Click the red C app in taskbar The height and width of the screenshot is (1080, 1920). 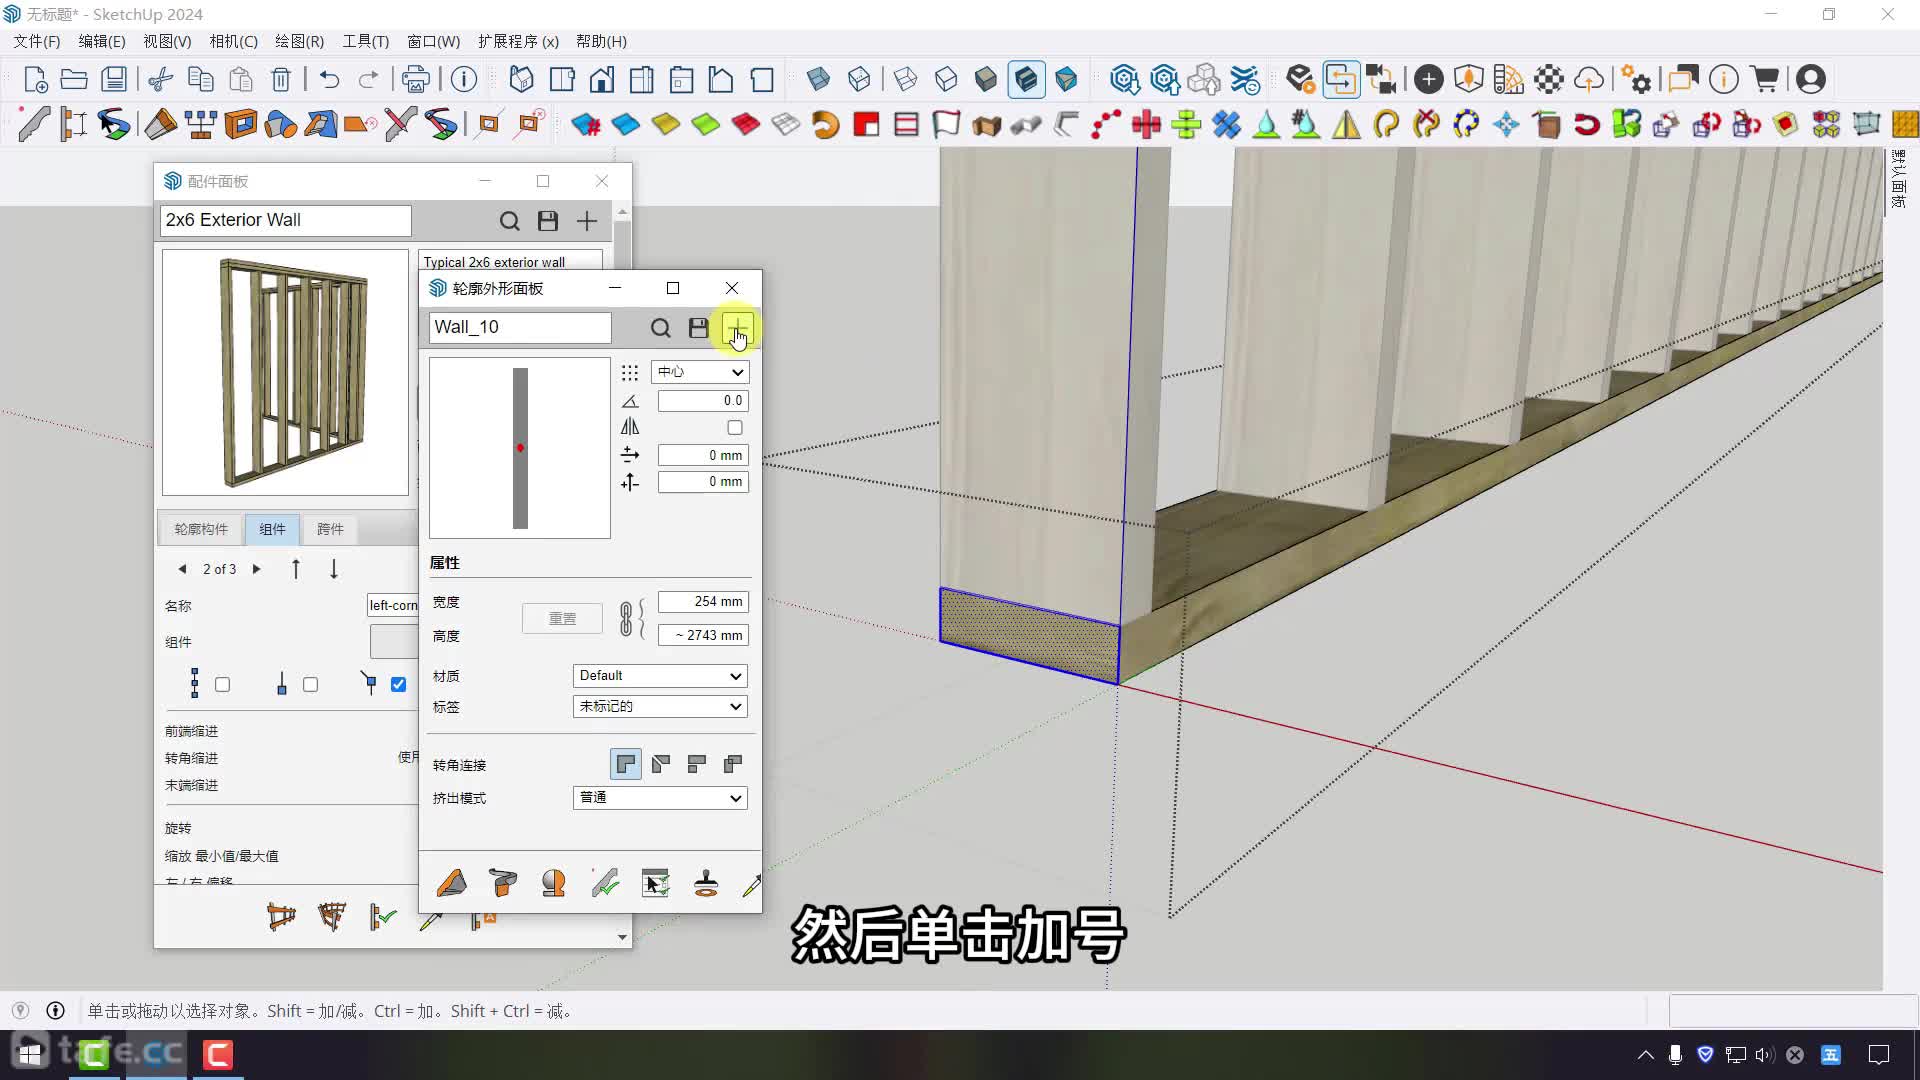218,1055
